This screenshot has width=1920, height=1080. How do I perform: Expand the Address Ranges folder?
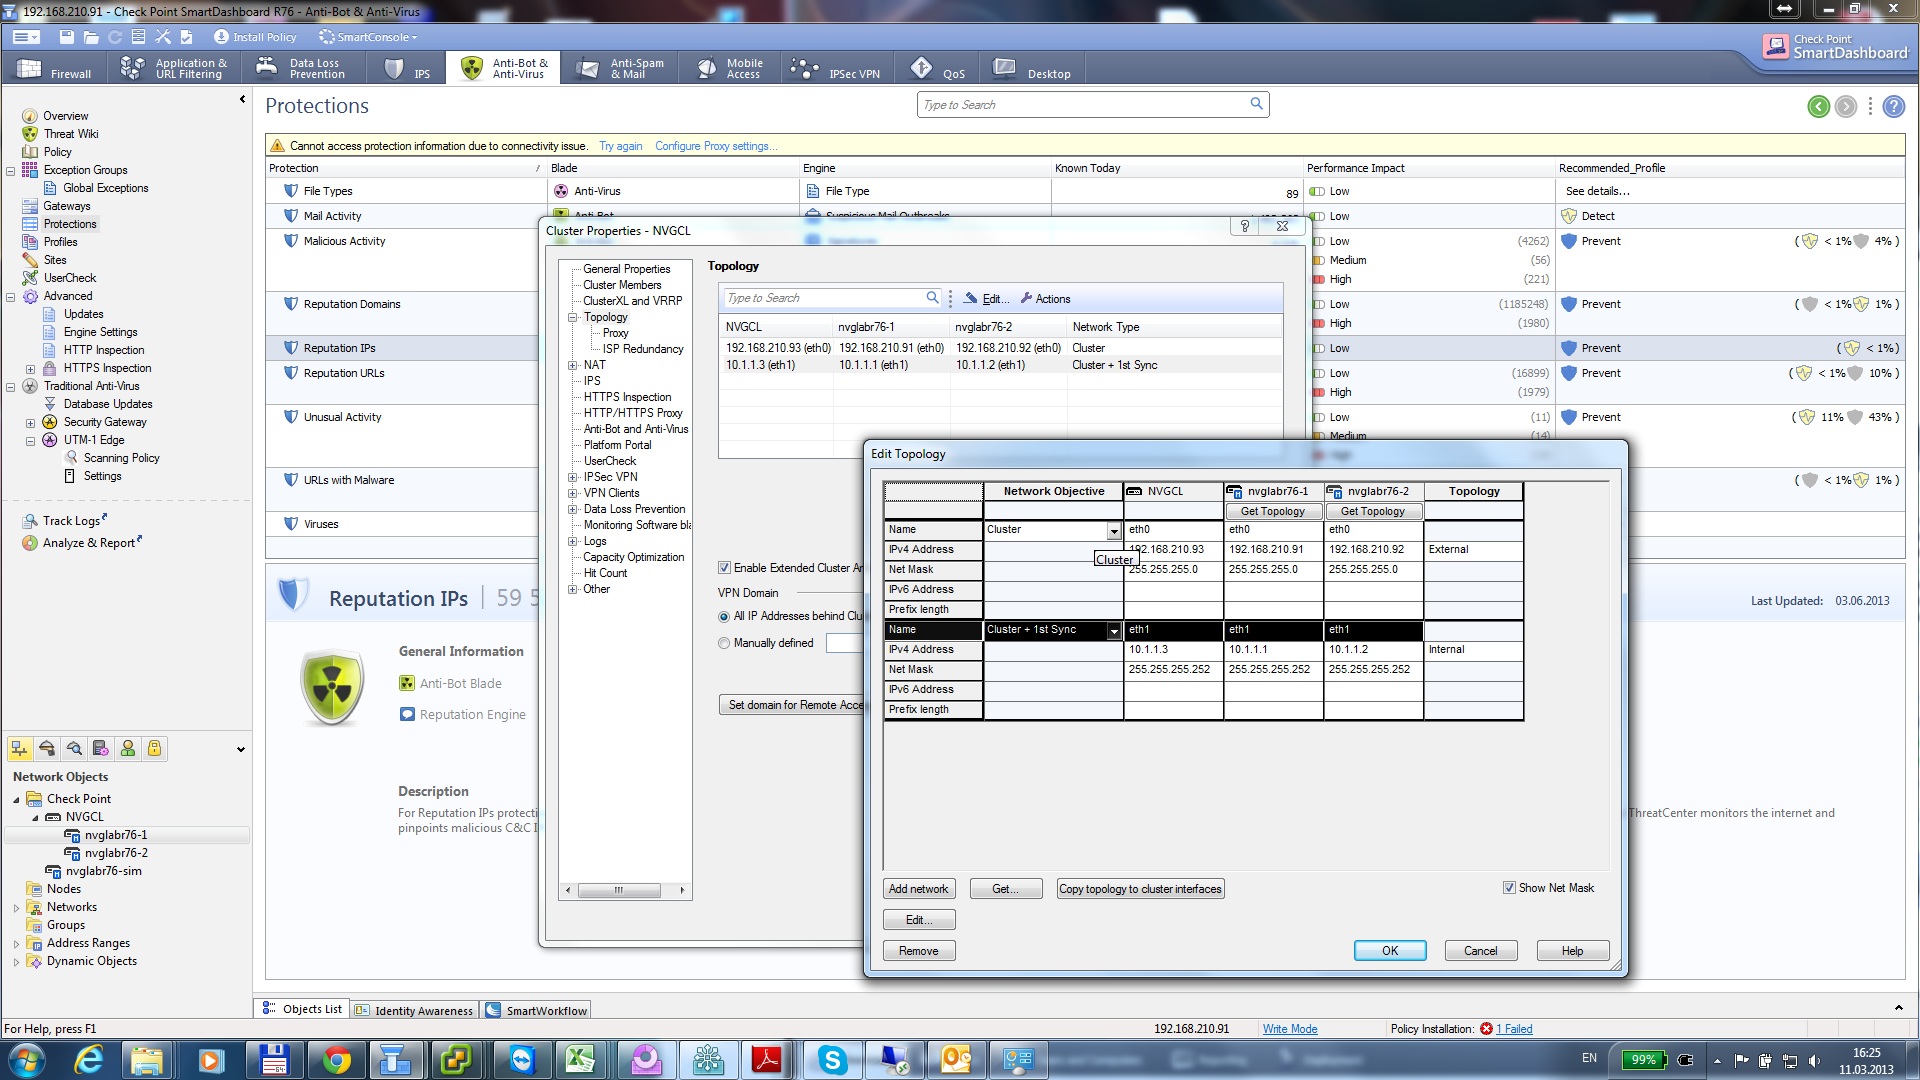pos(16,944)
